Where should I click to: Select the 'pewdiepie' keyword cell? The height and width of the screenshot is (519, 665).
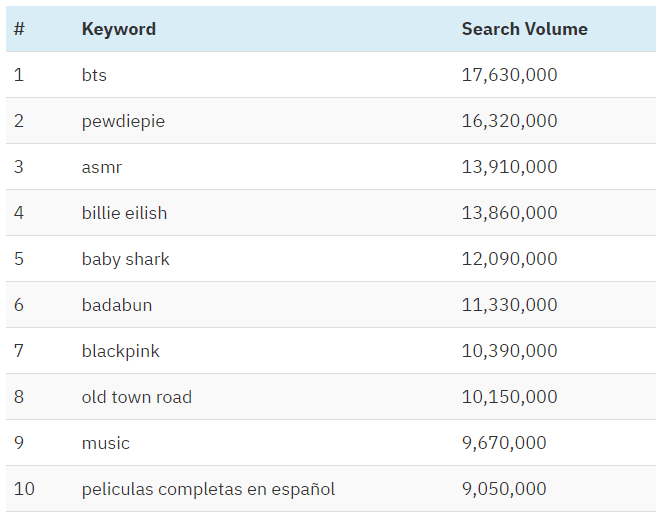(123, 121)
